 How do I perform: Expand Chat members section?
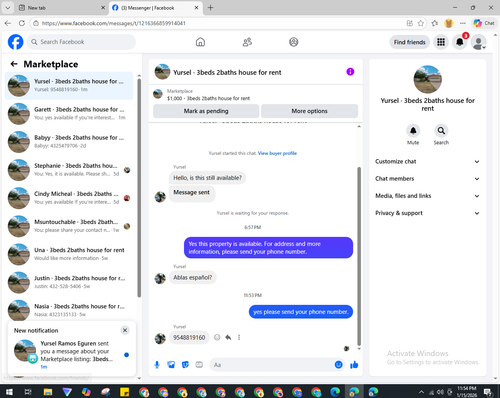428,179
